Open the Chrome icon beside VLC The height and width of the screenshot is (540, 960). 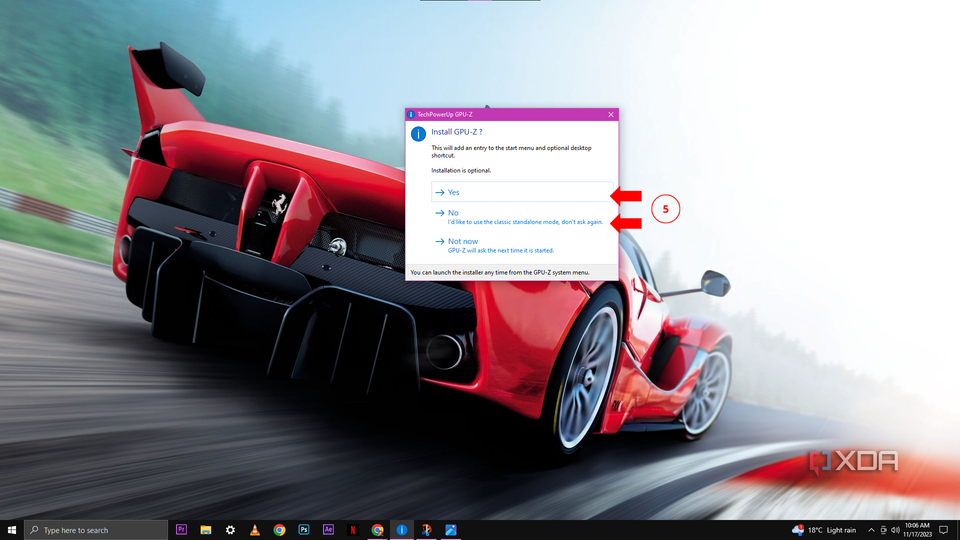[x=279, y=530]
